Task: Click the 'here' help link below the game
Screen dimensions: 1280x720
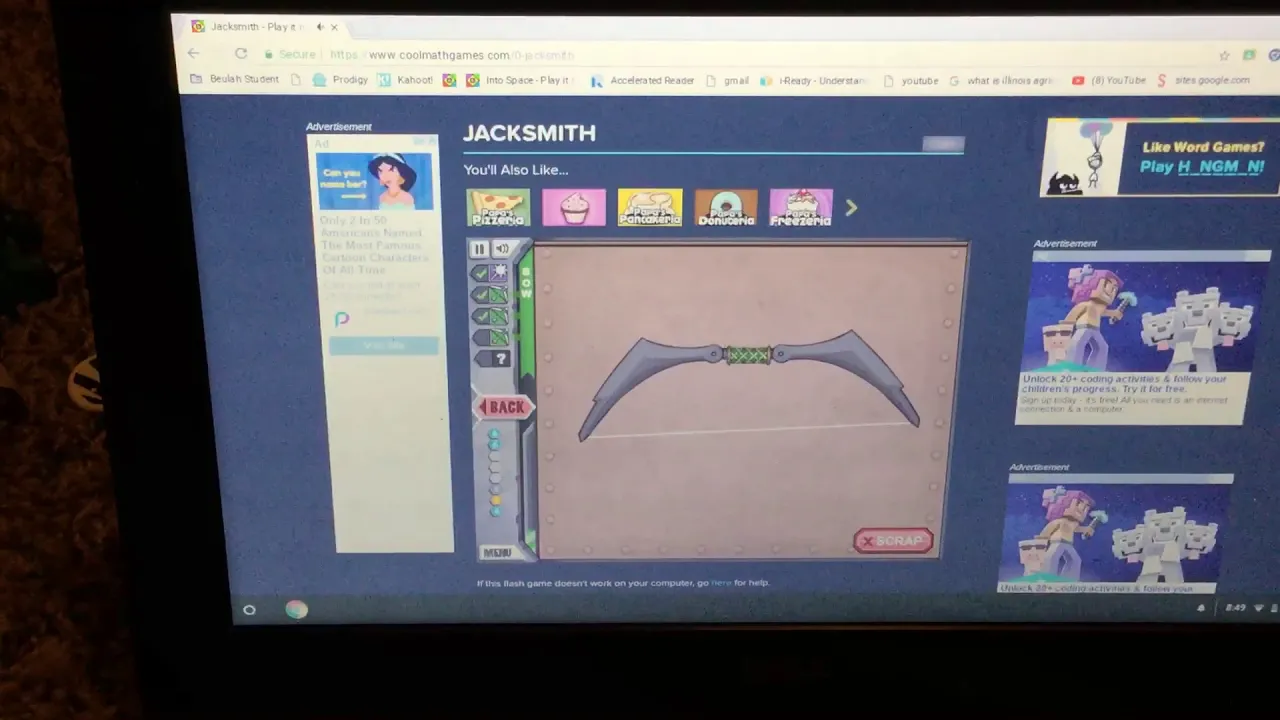Action: (x=721, y=582)
